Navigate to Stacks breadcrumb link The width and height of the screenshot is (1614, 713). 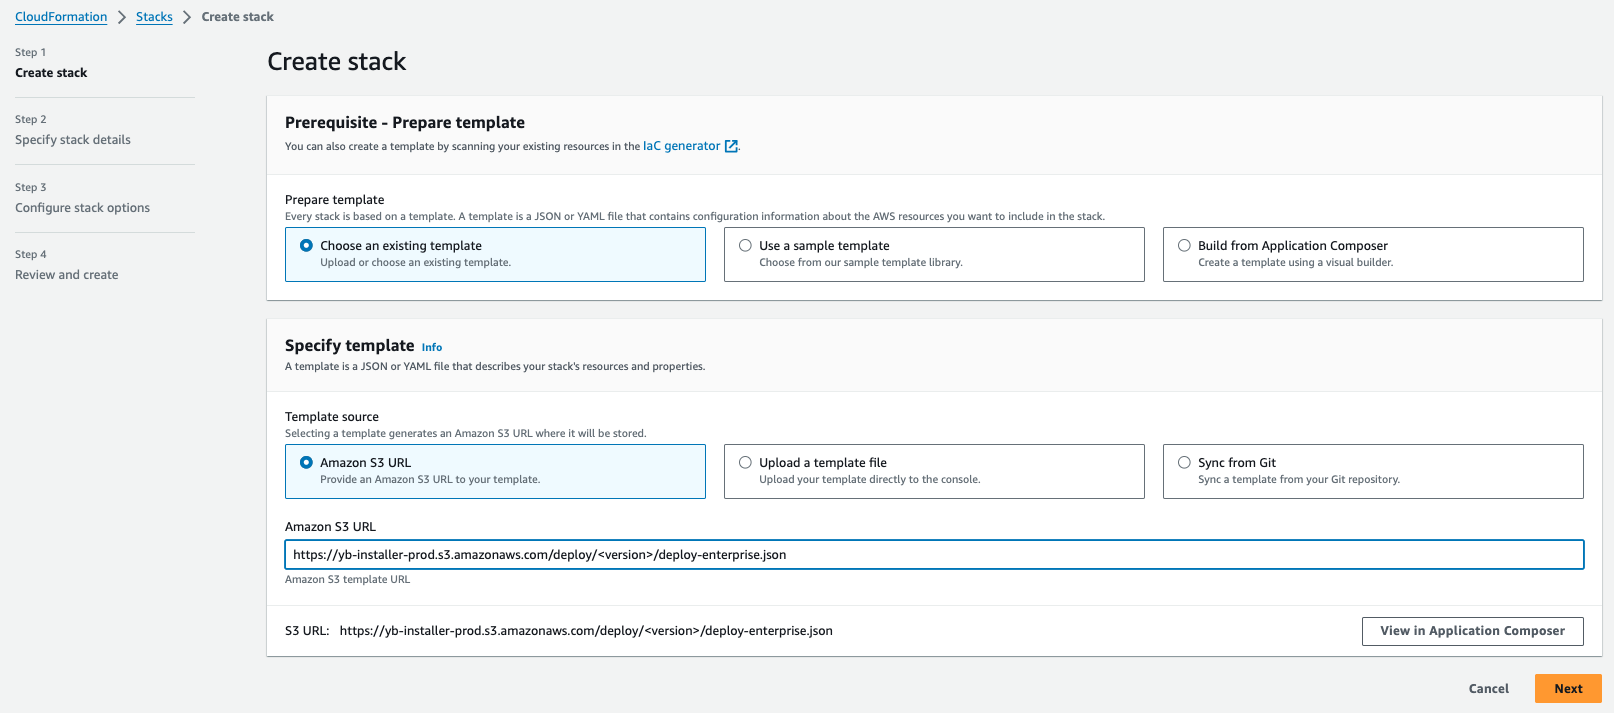click(154, 17)
